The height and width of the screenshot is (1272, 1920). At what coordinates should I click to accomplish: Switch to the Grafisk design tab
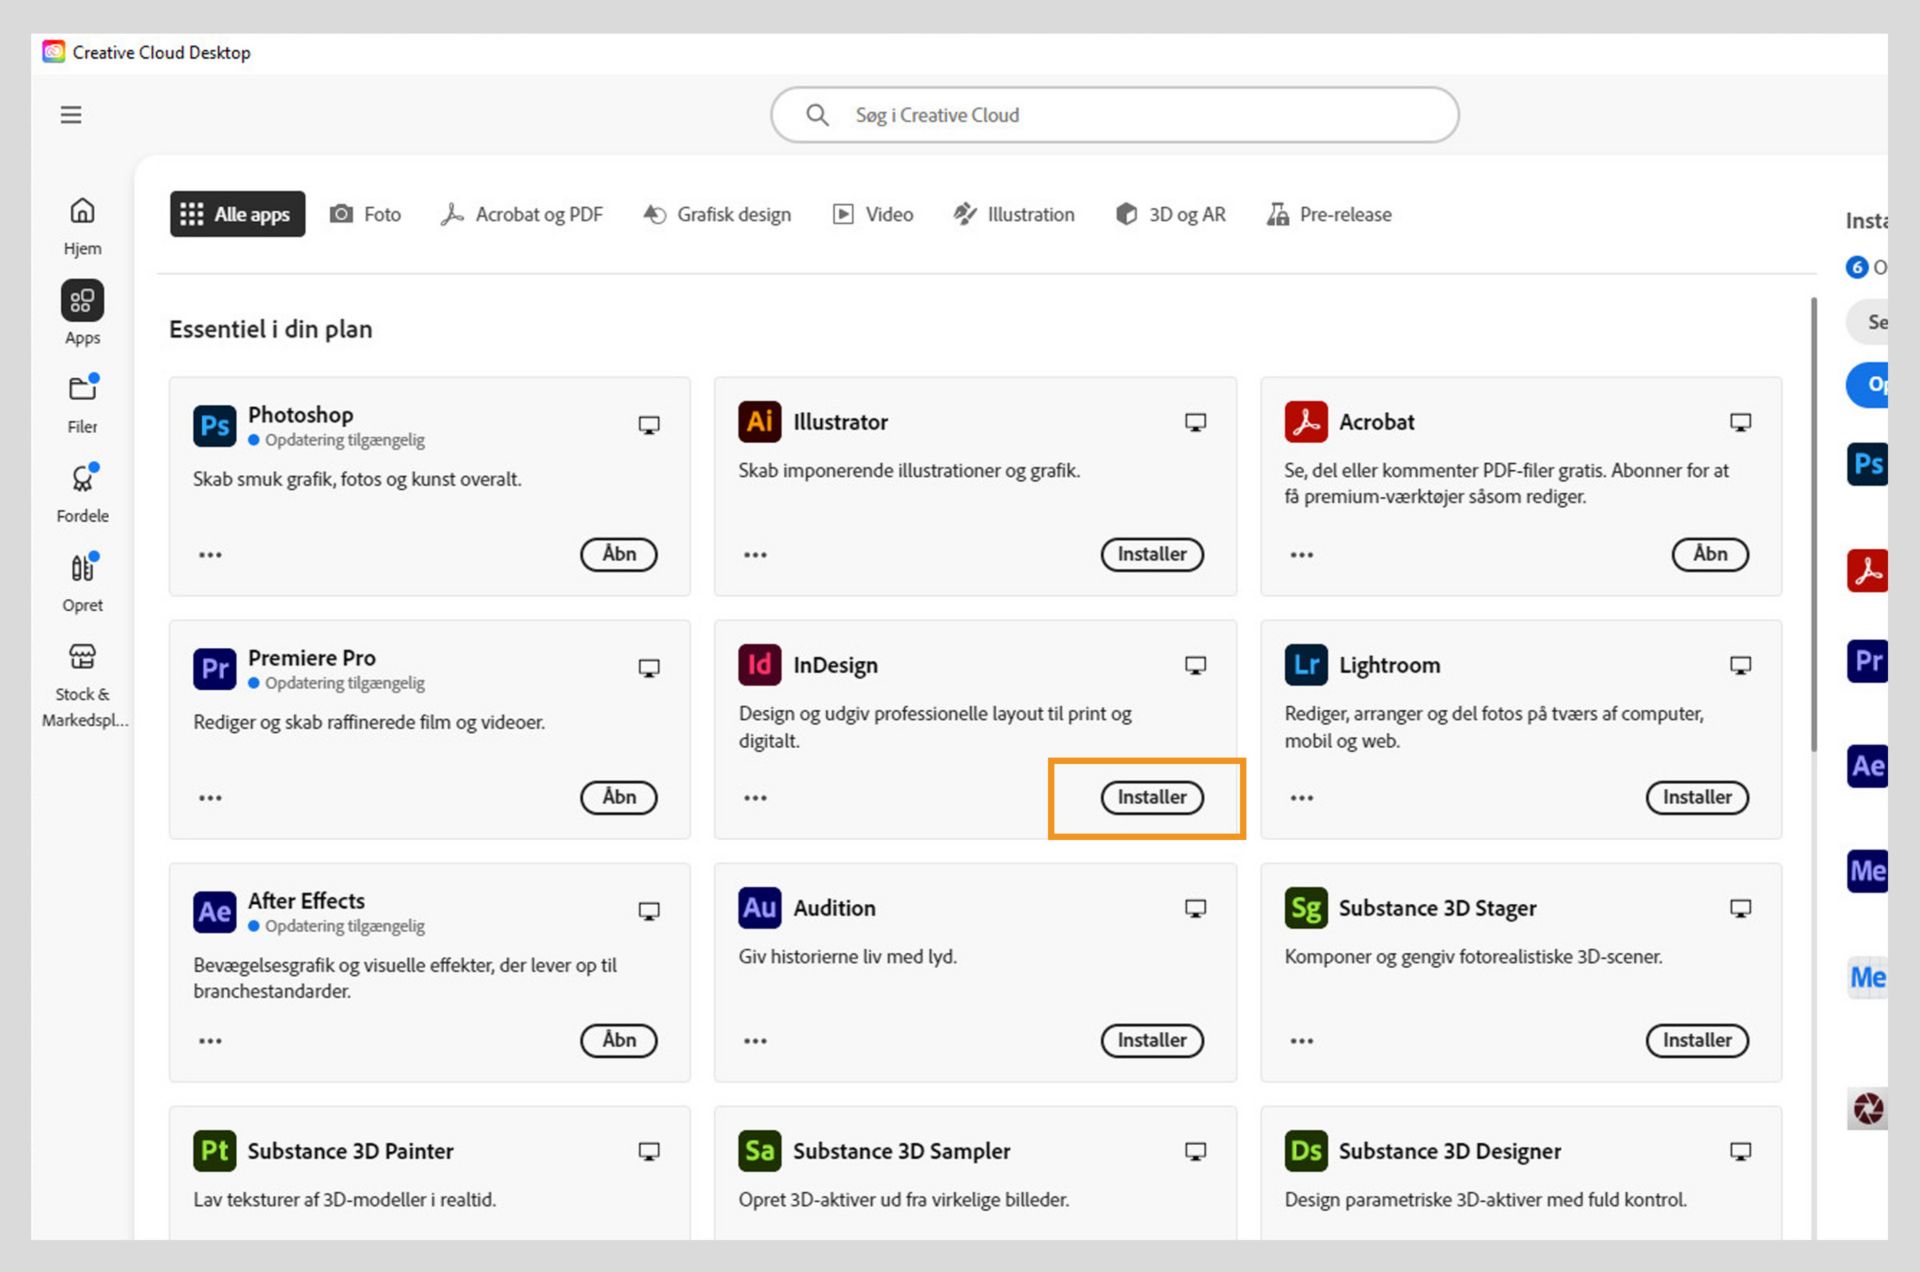717,214
